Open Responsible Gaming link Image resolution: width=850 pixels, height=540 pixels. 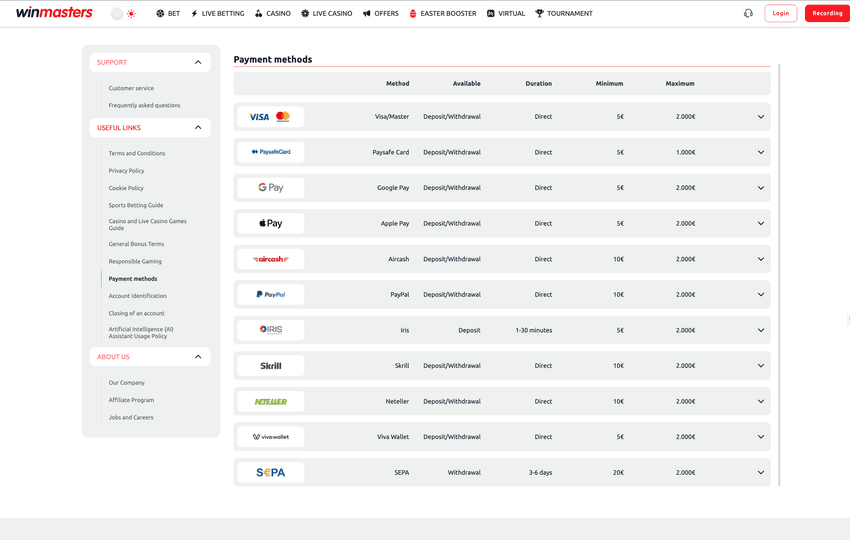[x=135, y=261]
